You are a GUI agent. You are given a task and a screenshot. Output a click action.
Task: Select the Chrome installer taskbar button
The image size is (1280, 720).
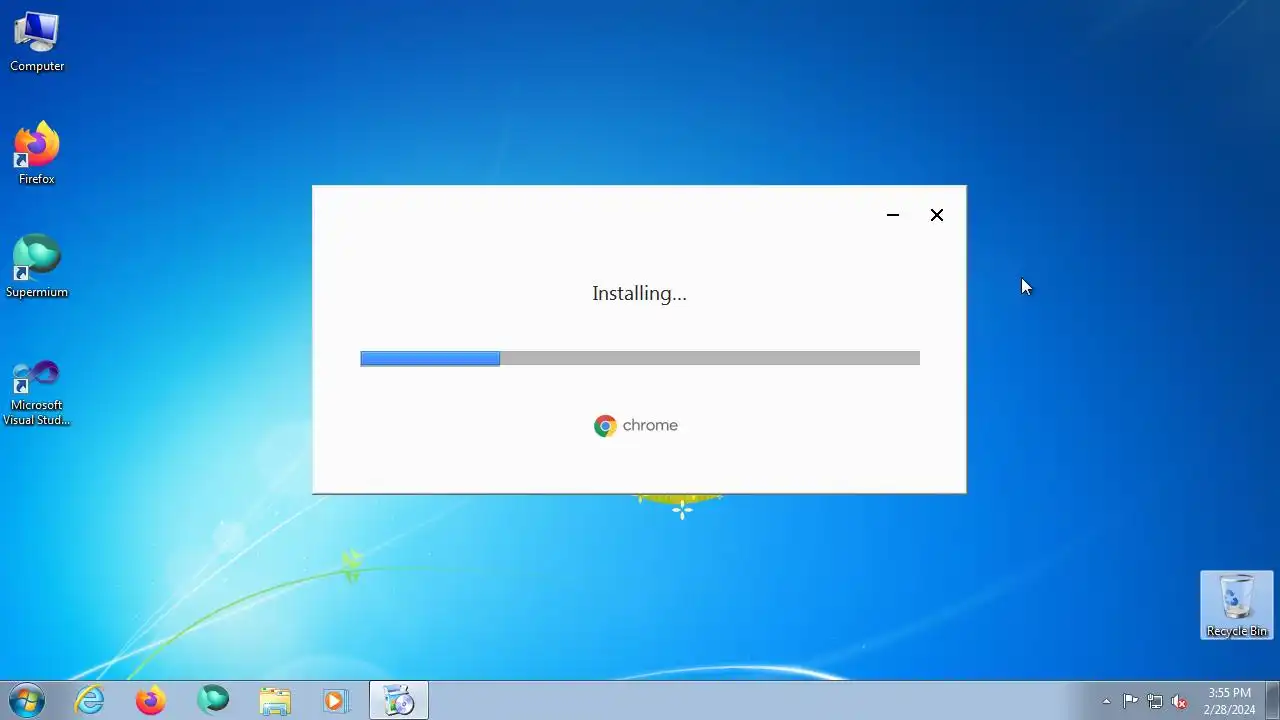coord(399,700)
